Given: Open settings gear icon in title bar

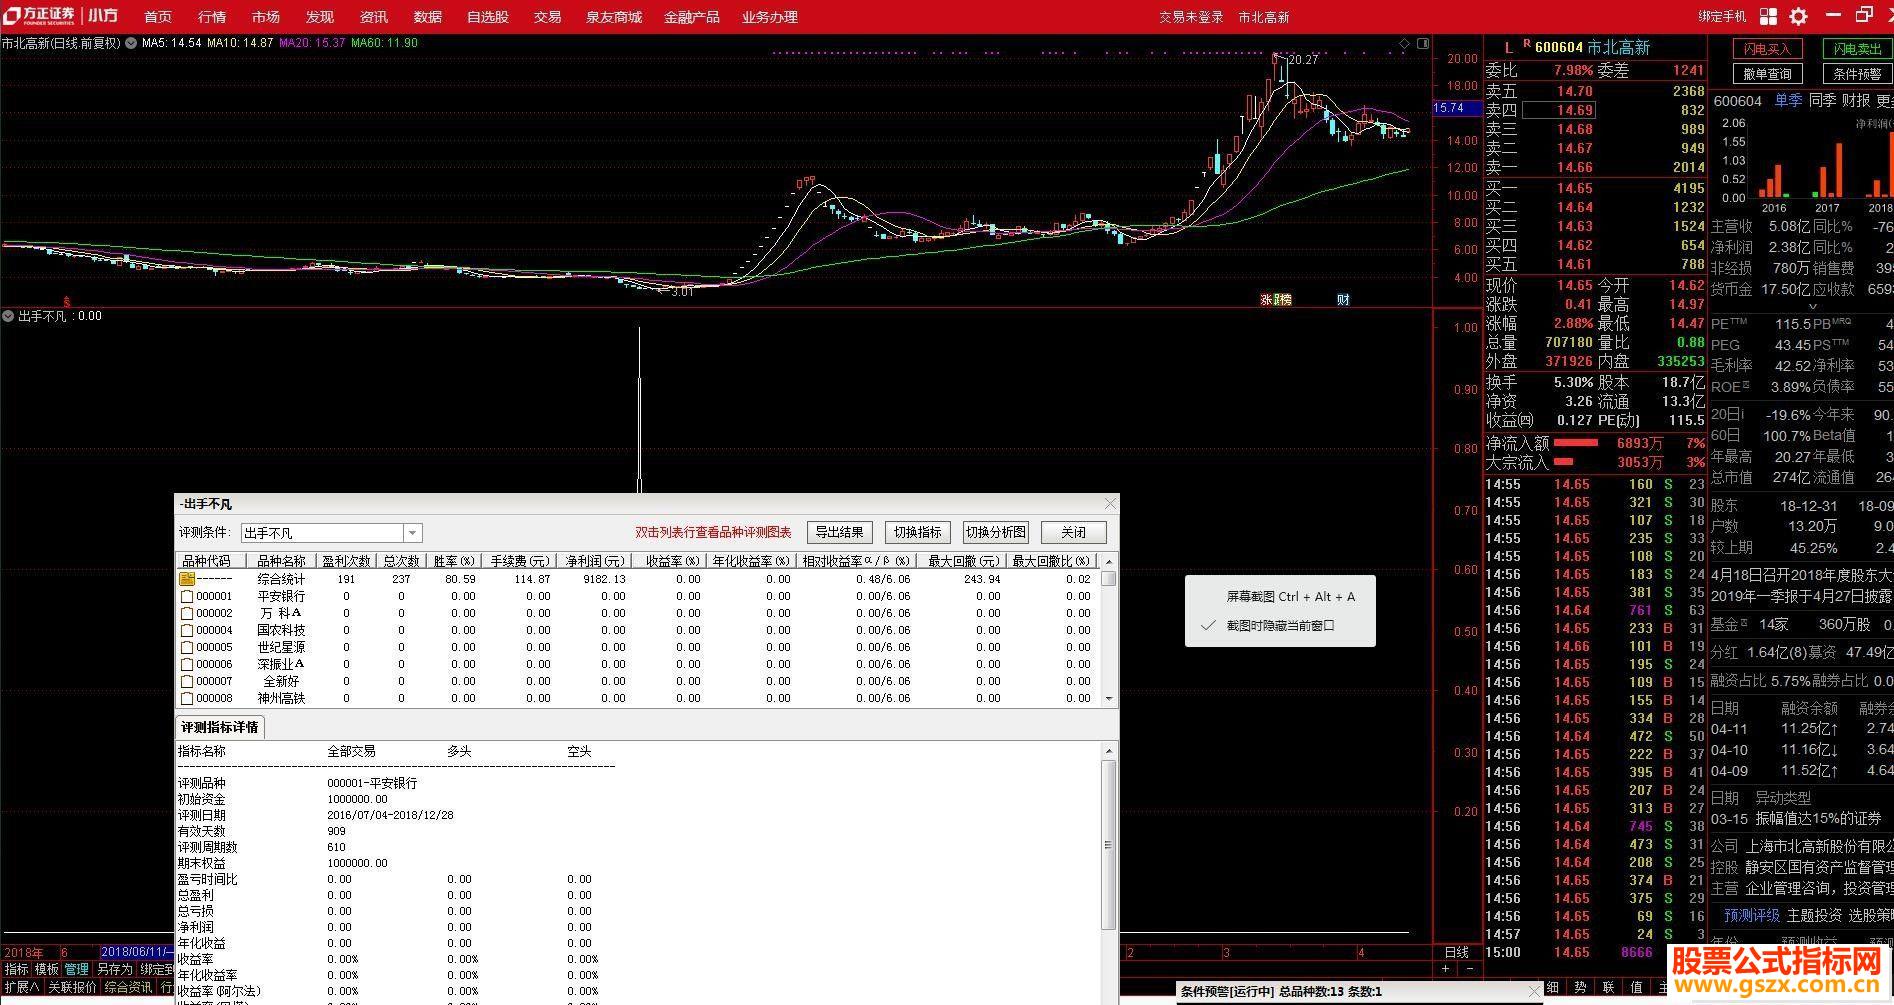Looking at the screenshot, I should (x=1798, y=16).
